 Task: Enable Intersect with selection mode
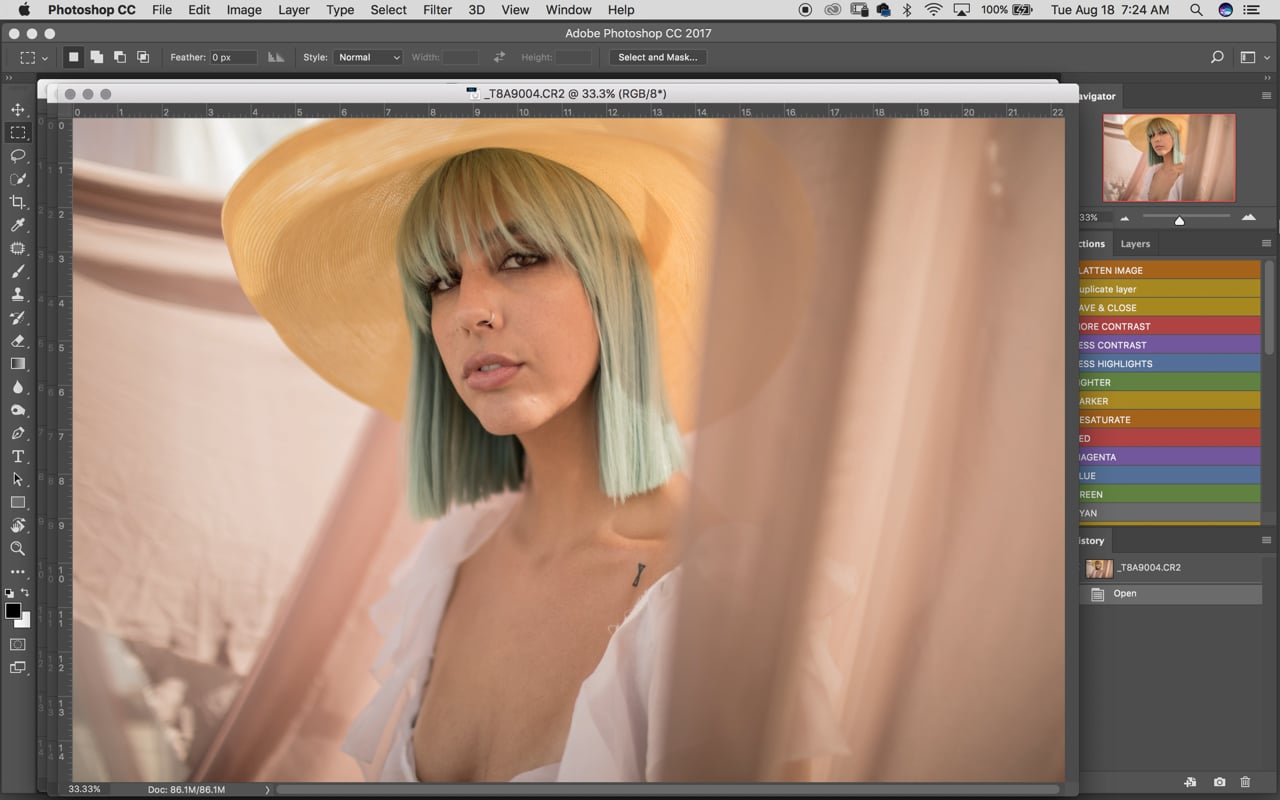click(143, 57)
